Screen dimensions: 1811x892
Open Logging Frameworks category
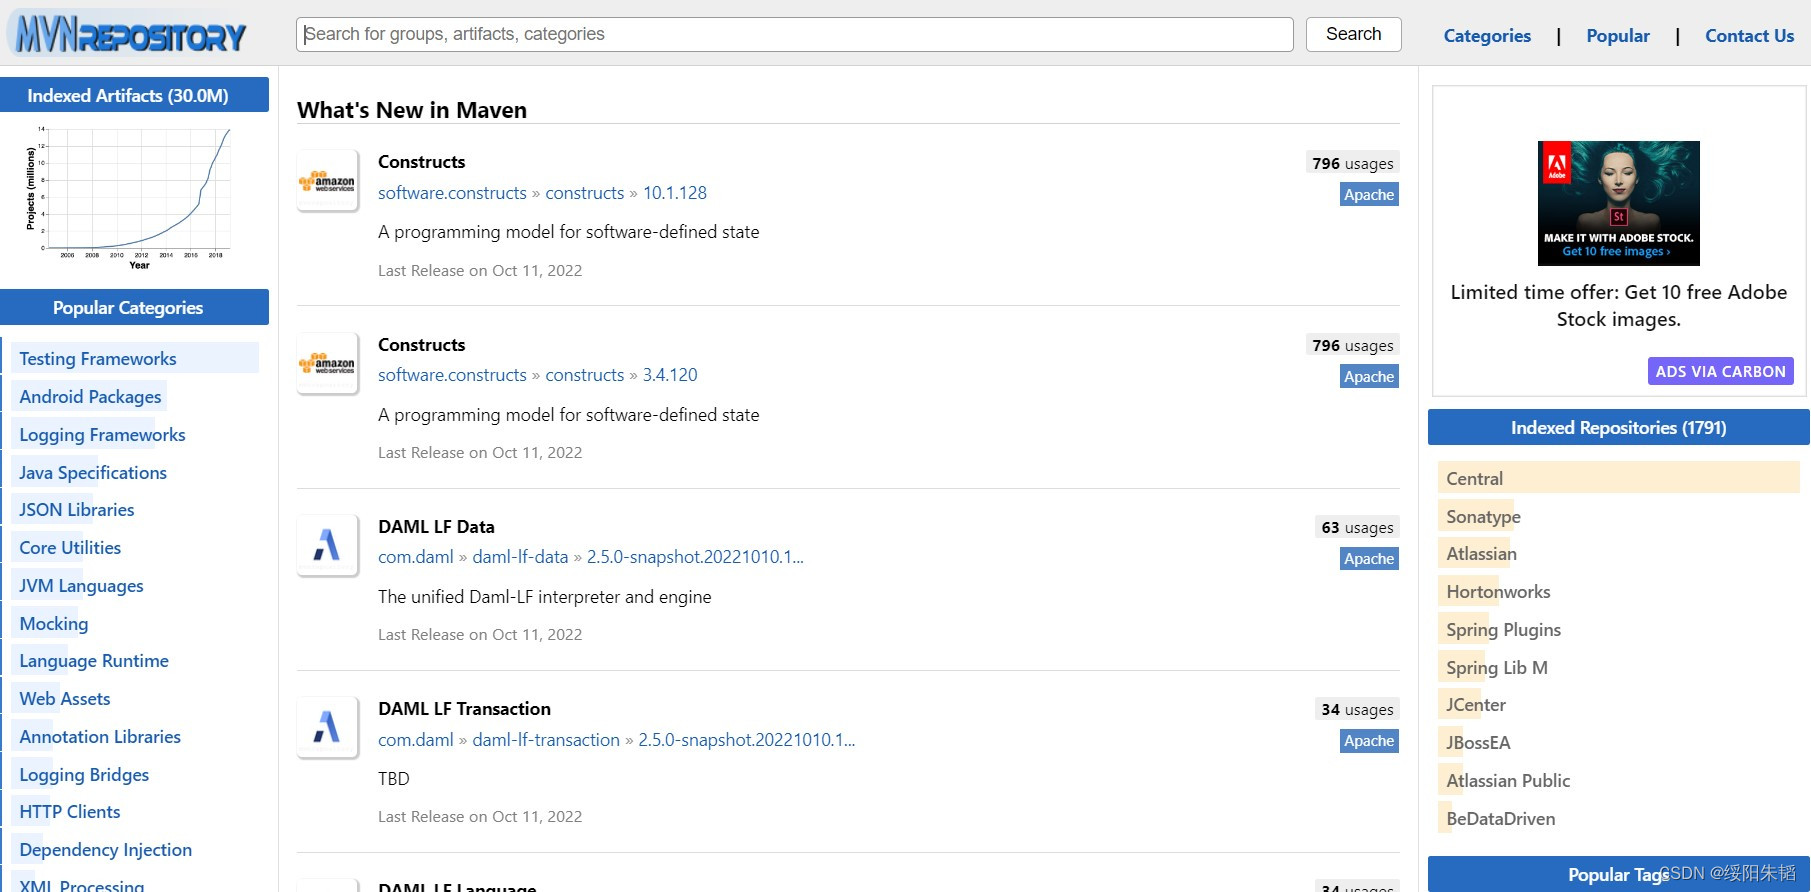(x=102, y=435)
